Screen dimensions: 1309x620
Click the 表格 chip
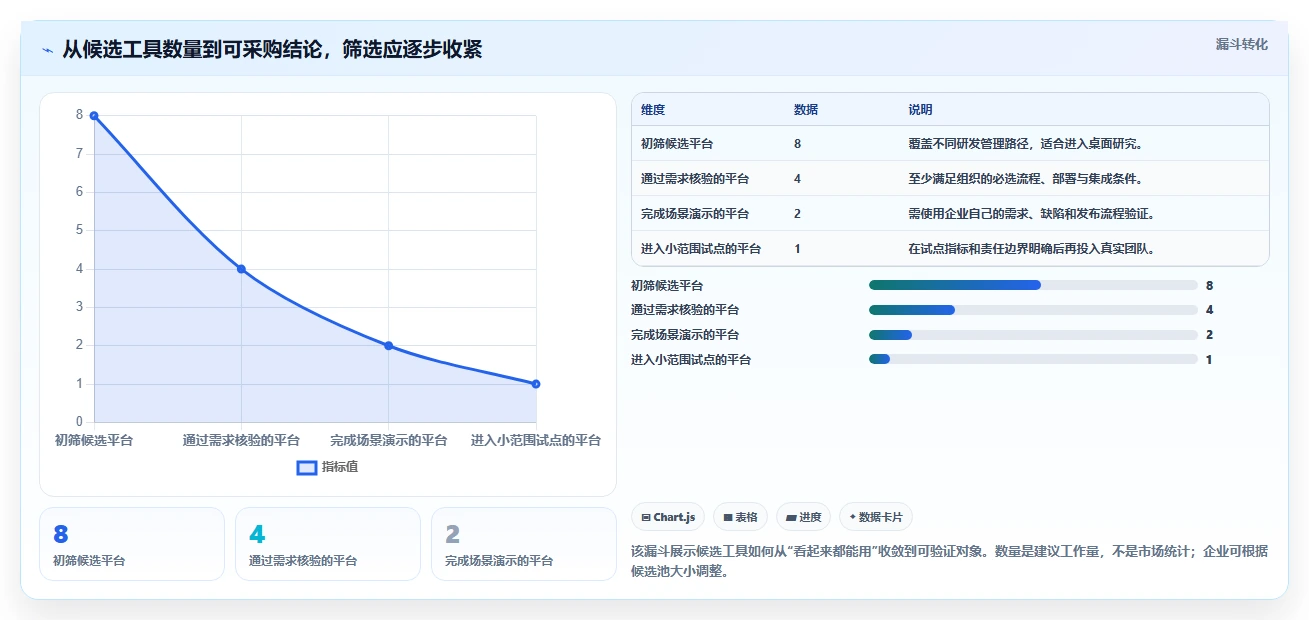point(740,517)
